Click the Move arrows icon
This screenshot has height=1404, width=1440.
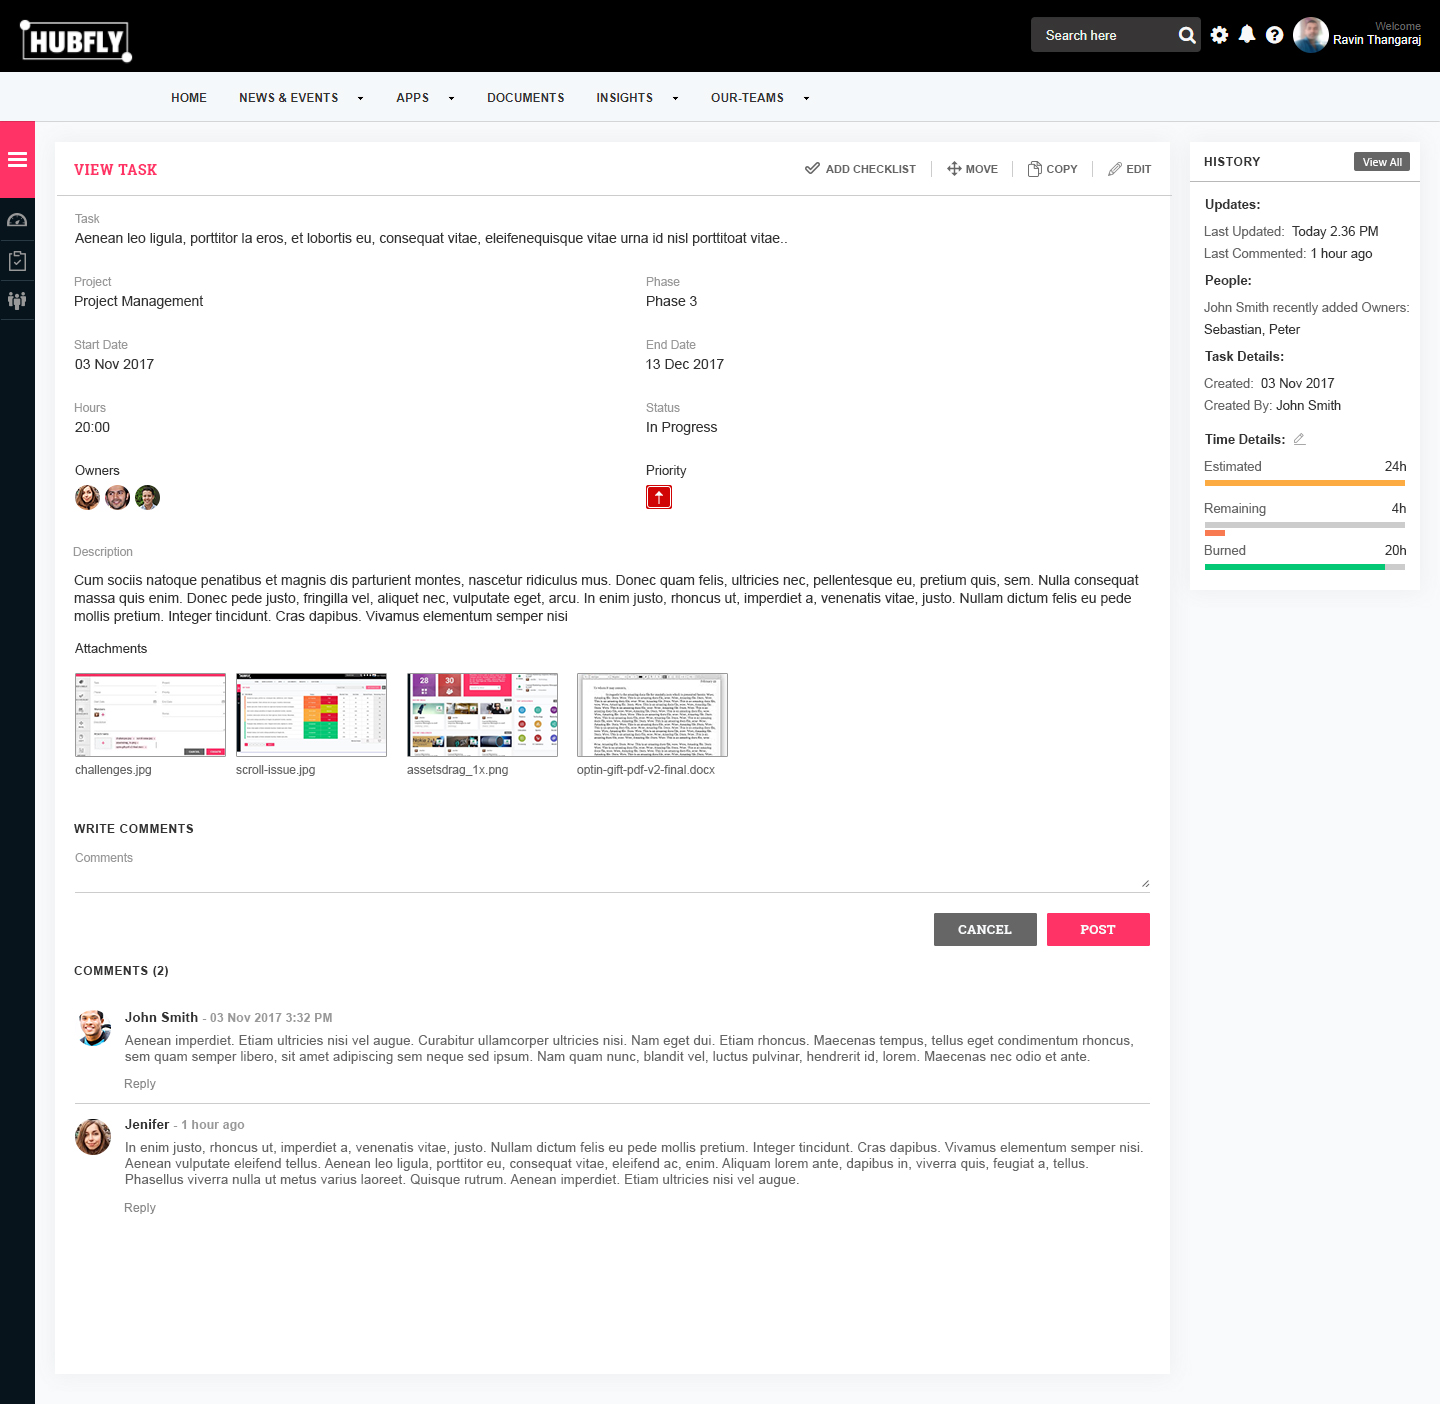[954, 168]
